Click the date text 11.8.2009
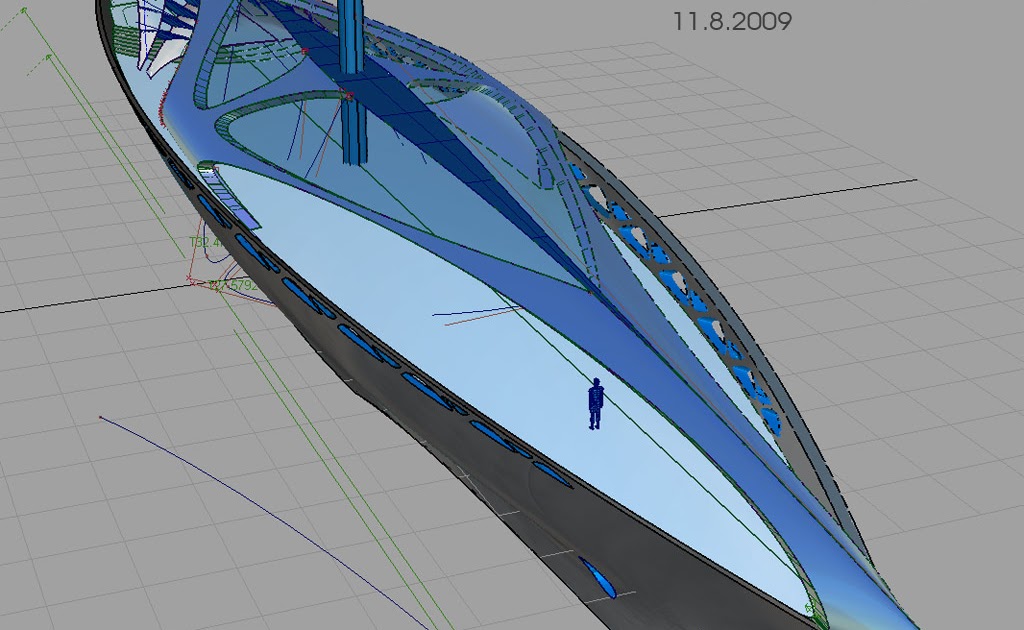This screenshot has height=630, width=1024. 732,22
